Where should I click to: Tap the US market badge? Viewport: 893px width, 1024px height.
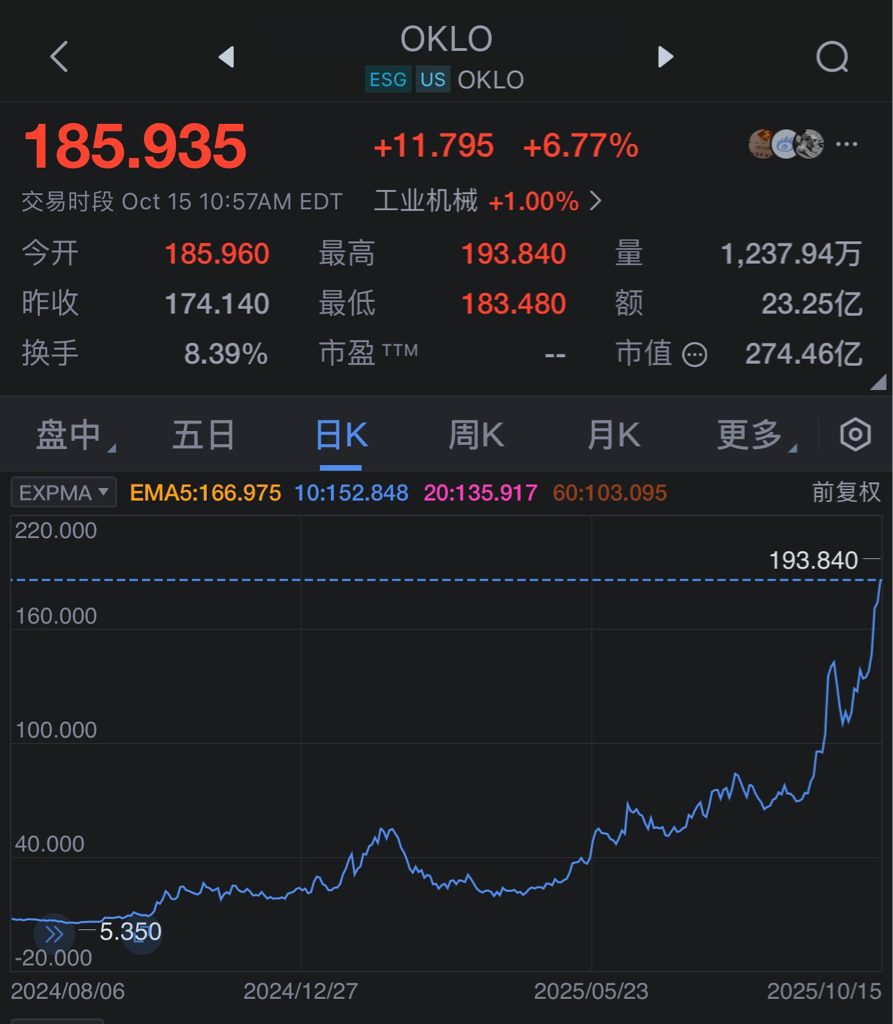point(432,80)
